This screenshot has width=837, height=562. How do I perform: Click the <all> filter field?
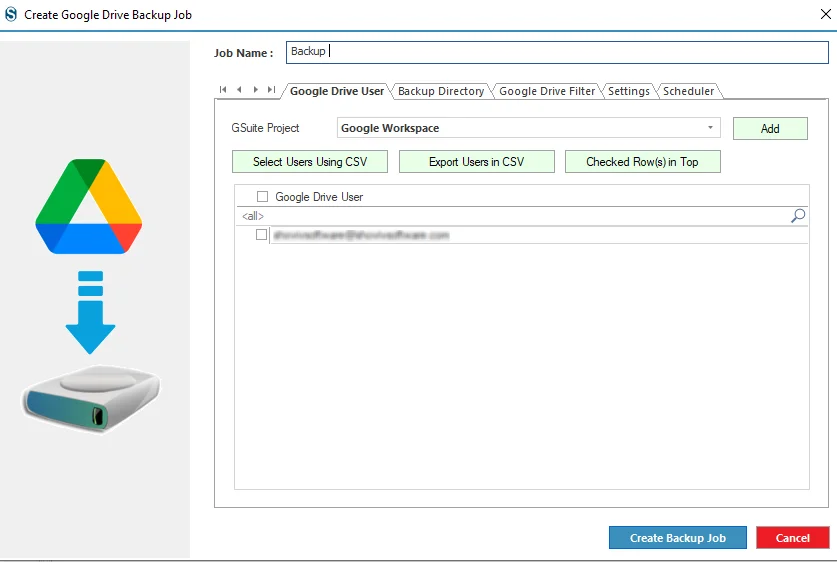coord(512,216)
